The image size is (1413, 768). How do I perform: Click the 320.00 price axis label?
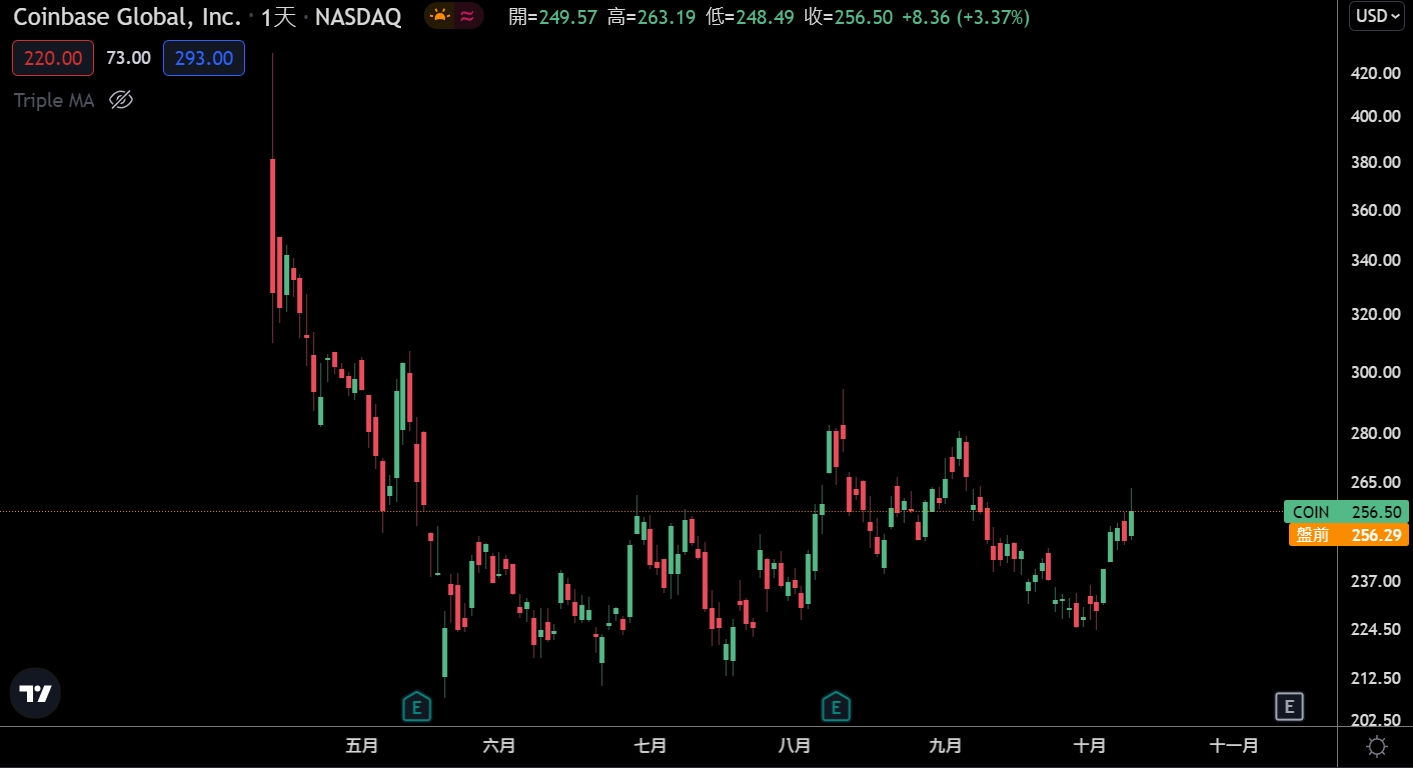(x=1375, y=314)
